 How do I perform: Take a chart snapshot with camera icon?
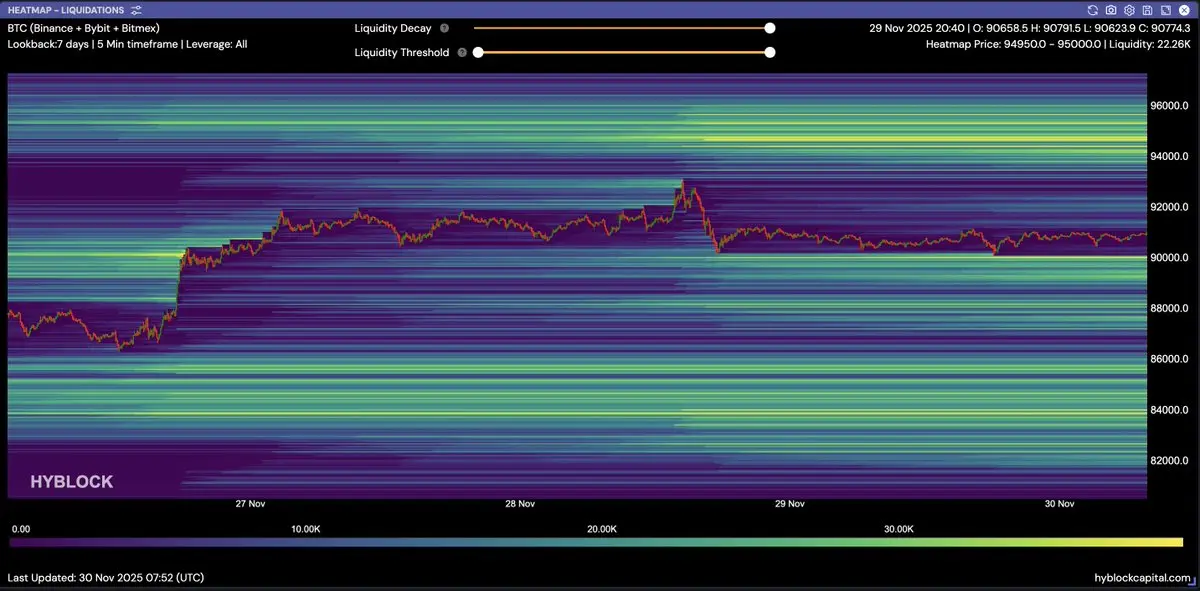pos(1110,10)
